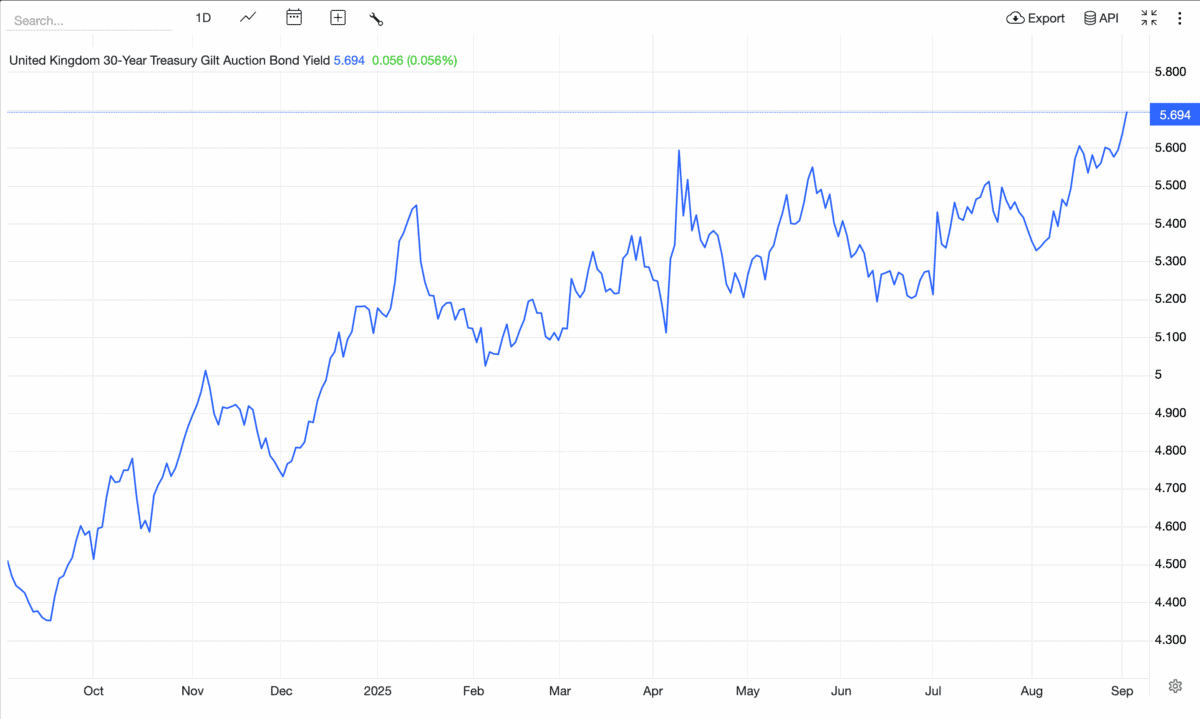Select the line chart type icon
Viewport: 1200px width, 719px height.
click(247, 17)
